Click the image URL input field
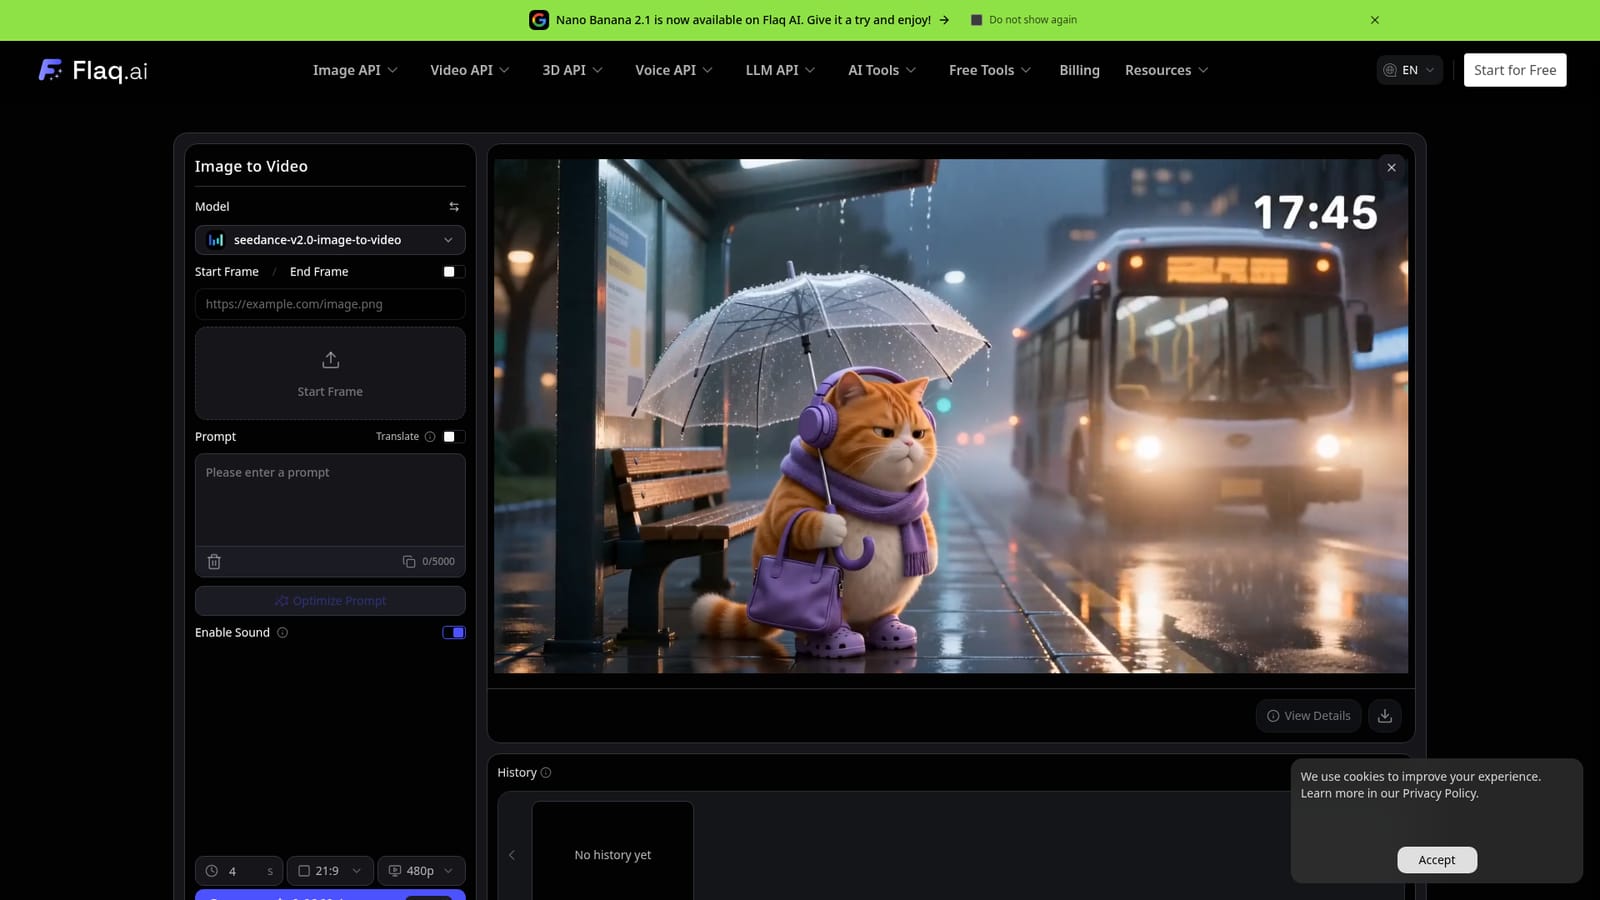This screenshot has width=1600, height=900. click(x=330, y=304)
